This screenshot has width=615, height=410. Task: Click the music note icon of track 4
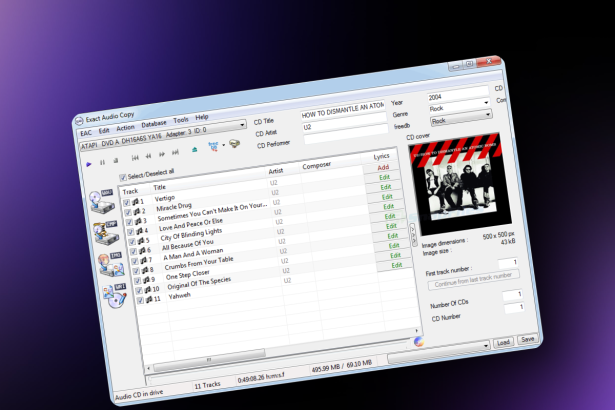(x=140, y=231)
